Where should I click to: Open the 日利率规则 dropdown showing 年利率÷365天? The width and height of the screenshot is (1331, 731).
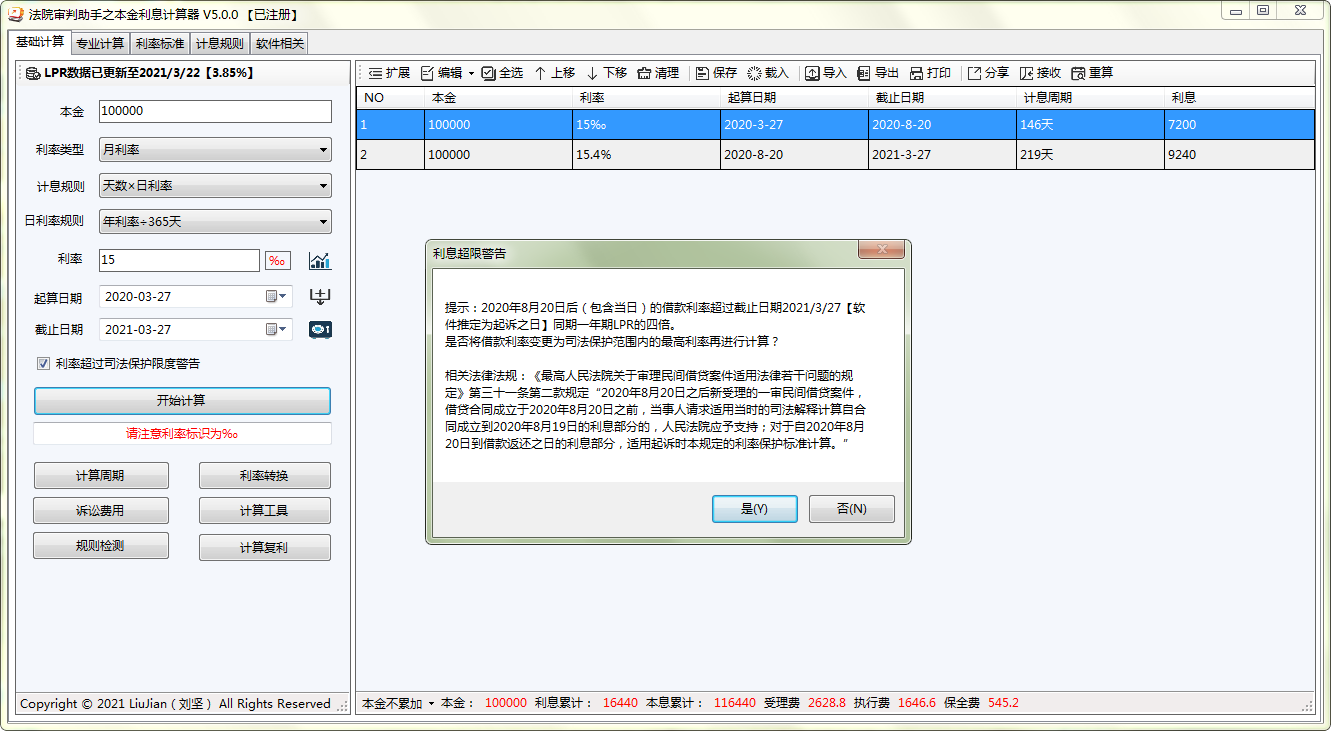point(215,222)
